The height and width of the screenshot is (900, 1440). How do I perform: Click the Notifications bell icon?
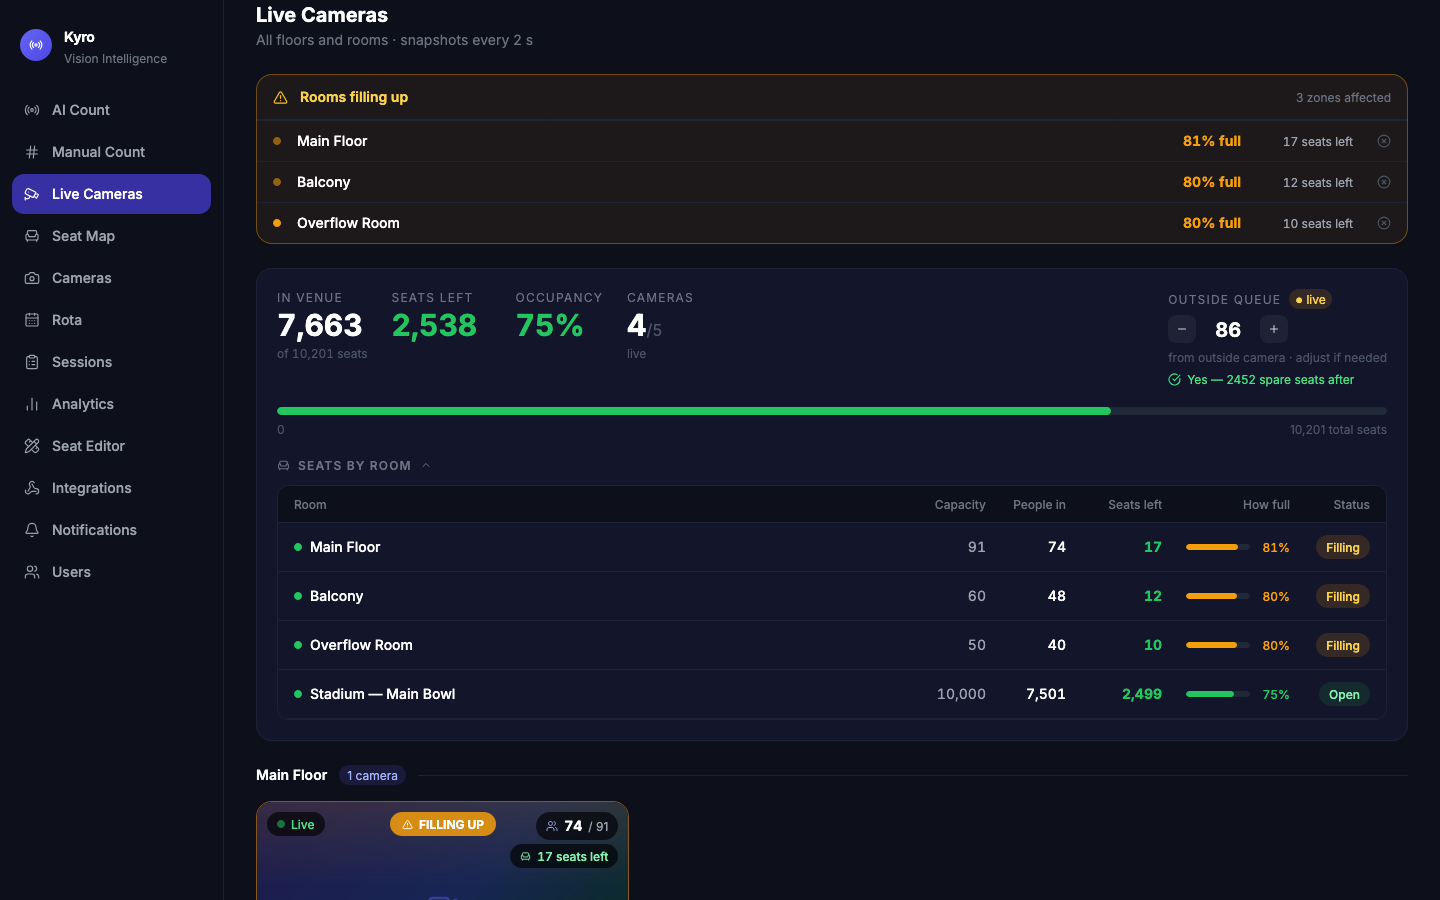click(x=32, y=530)
